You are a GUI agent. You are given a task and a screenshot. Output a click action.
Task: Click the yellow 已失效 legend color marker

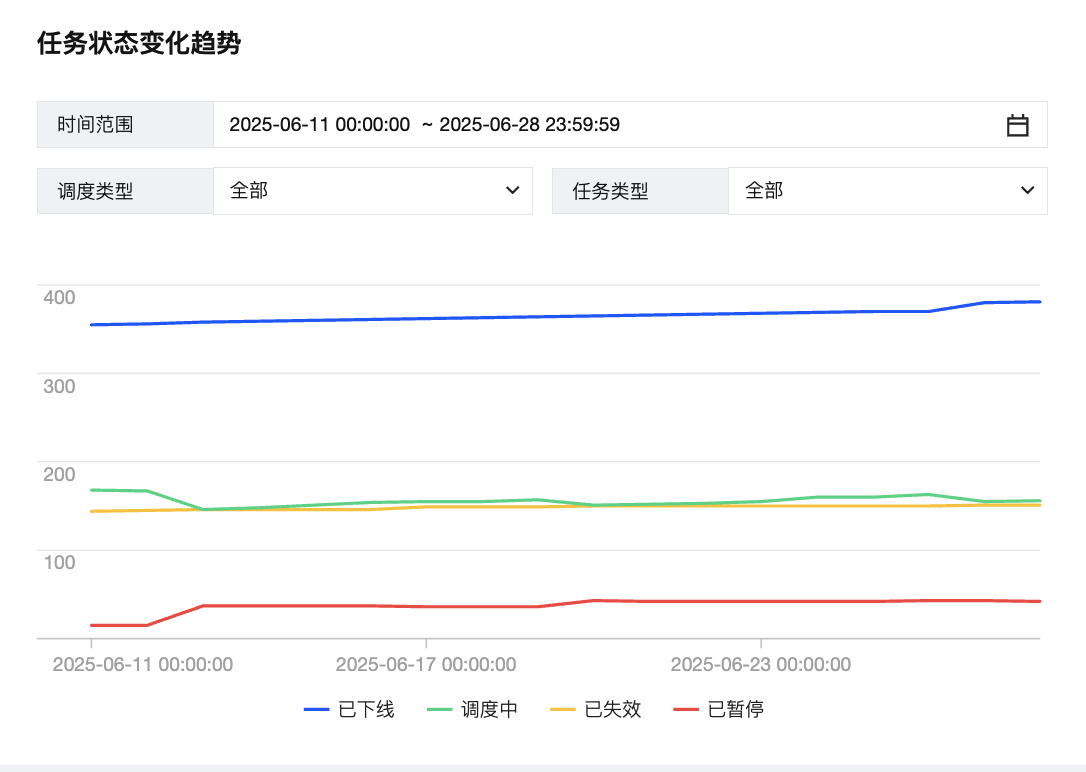[562, 710]
